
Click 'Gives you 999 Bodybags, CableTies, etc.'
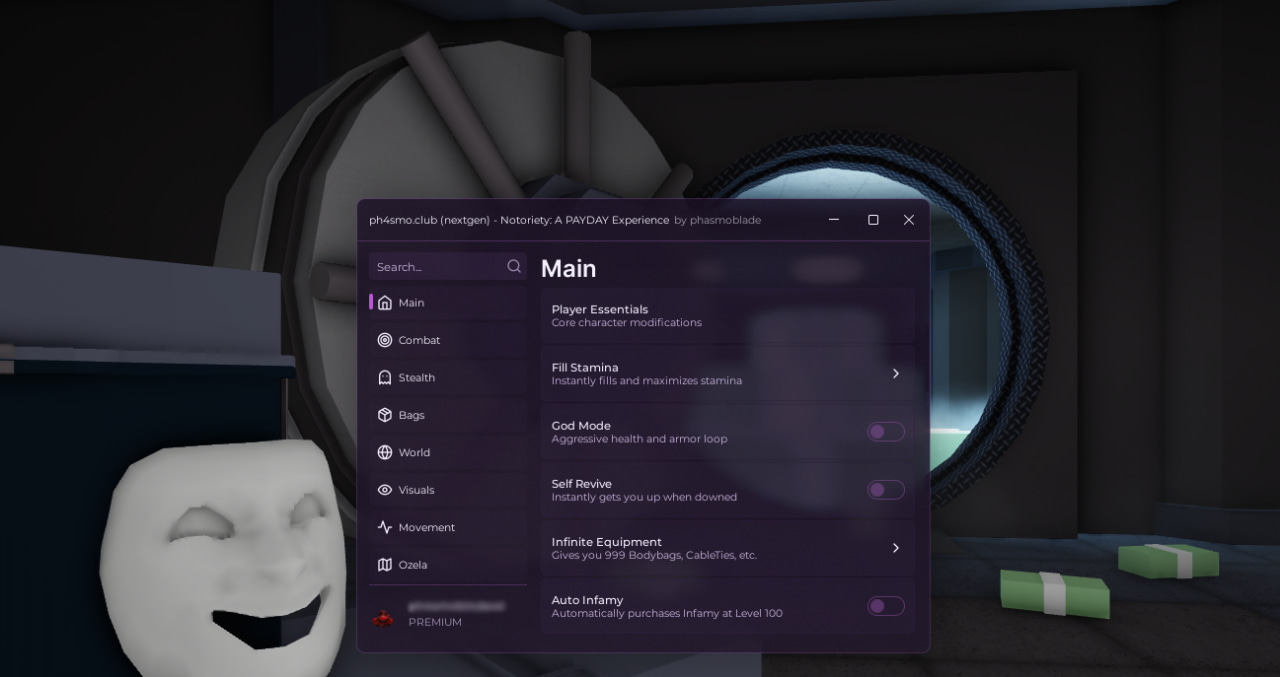coord(654,555)
